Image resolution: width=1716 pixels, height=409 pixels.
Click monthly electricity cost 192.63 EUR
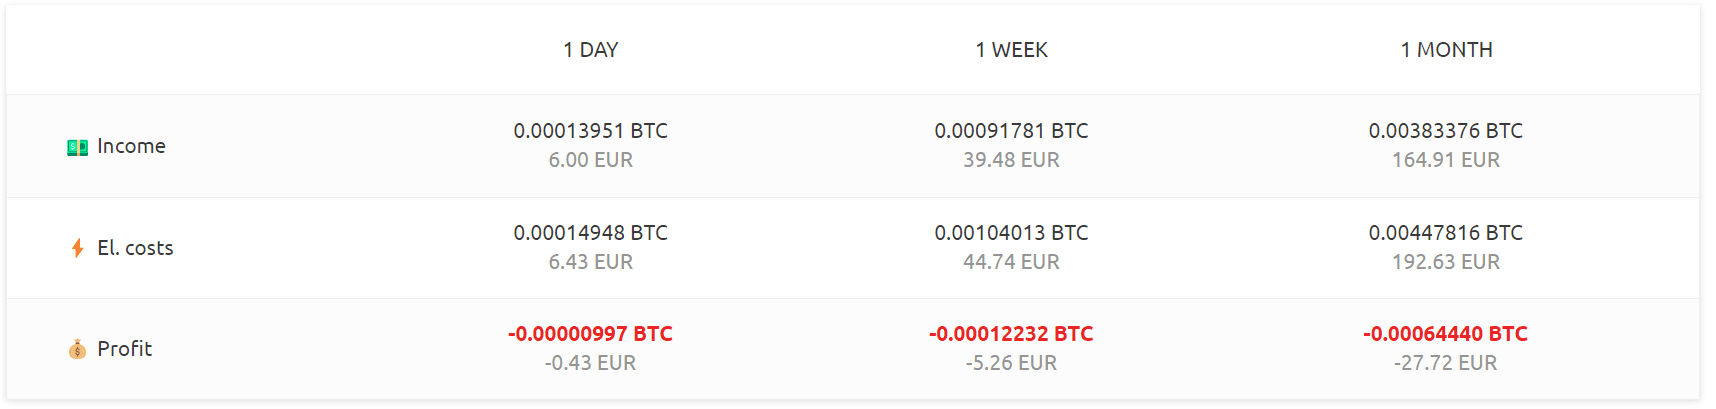pyautogui.click(x=1446, y=262)
